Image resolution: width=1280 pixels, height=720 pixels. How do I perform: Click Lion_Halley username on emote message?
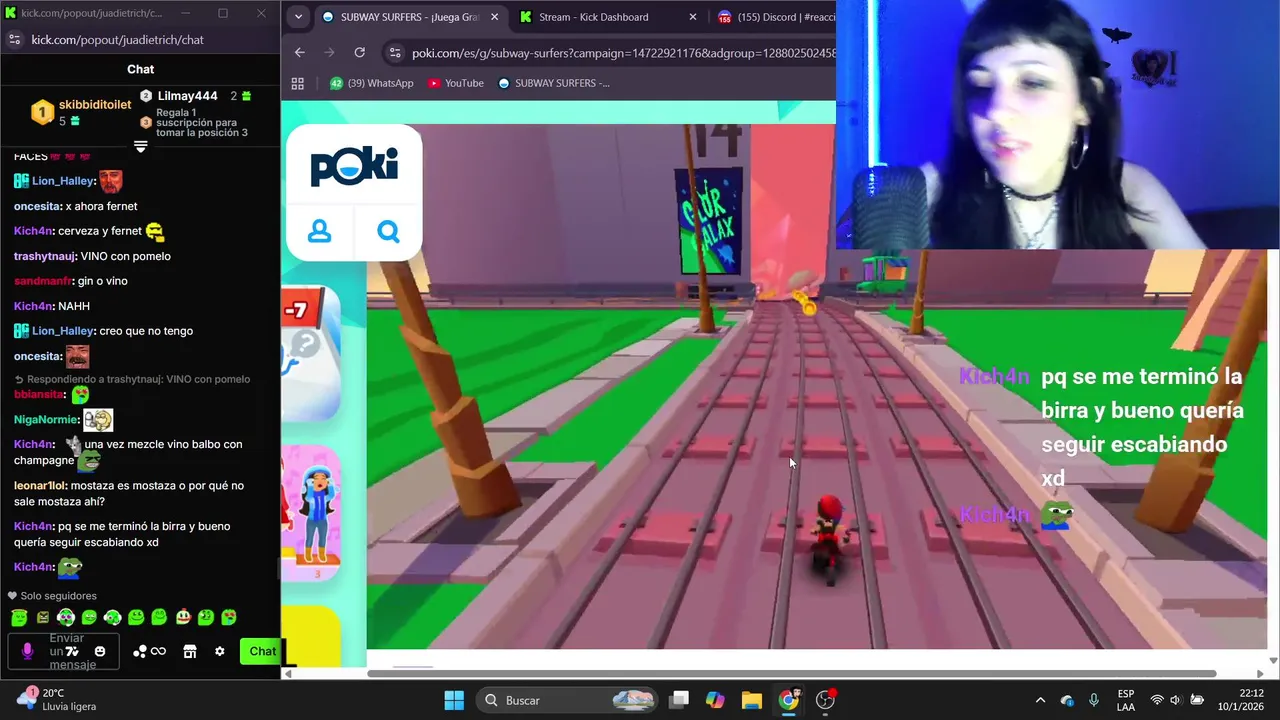click(x=63, y=181)
